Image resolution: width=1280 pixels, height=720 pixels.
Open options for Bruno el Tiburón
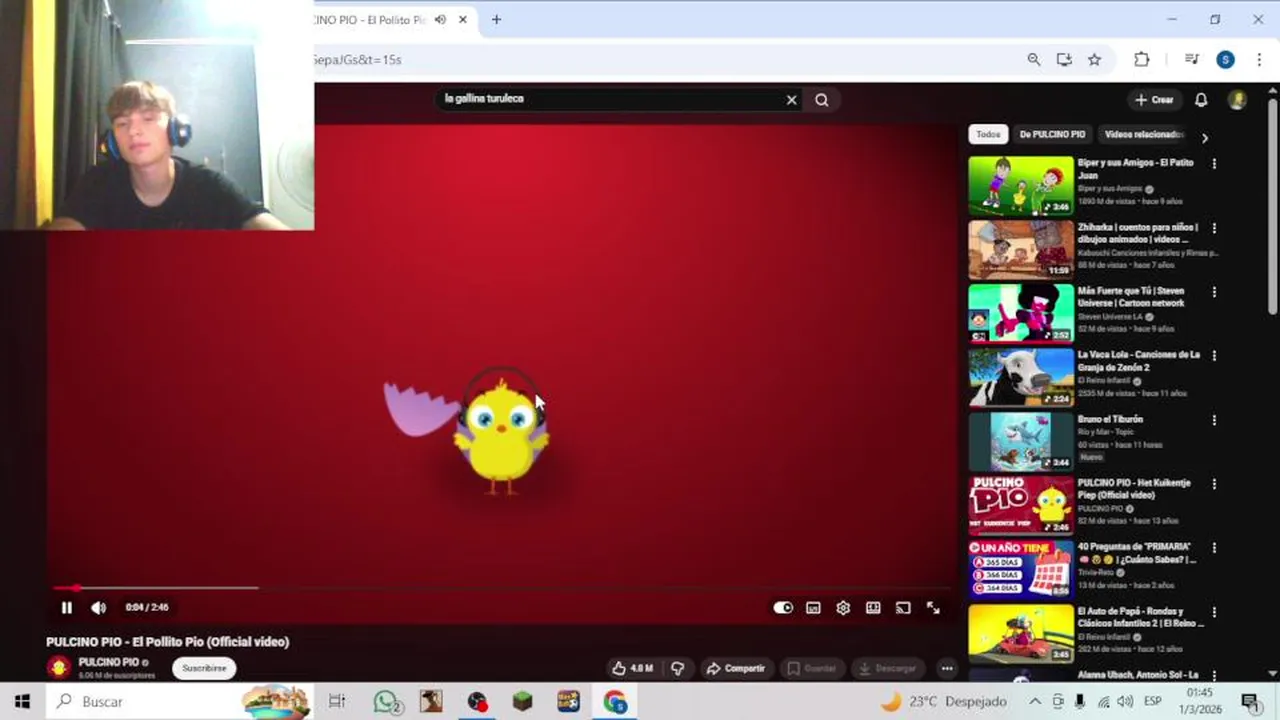tap(1214, 420)
